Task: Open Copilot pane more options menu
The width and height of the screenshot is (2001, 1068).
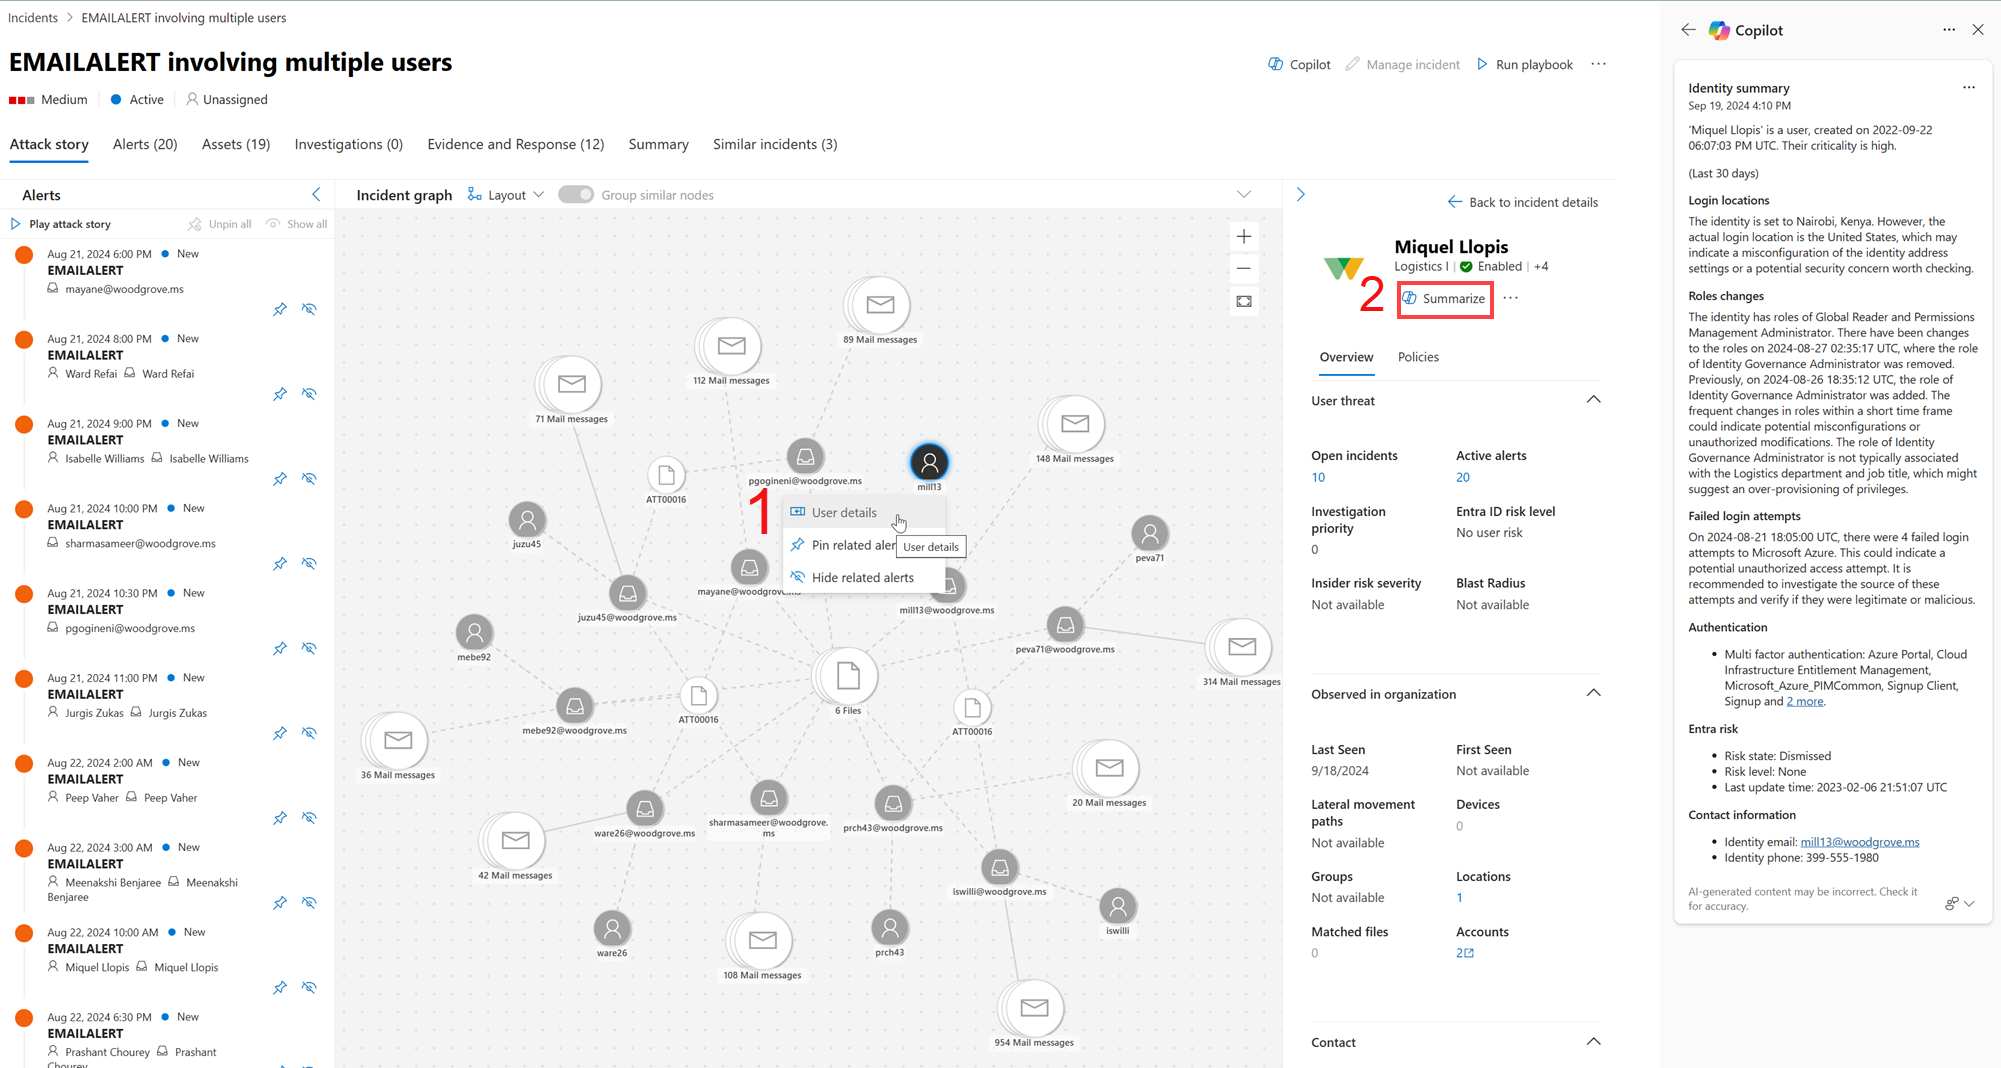Action: [1949, 30]
